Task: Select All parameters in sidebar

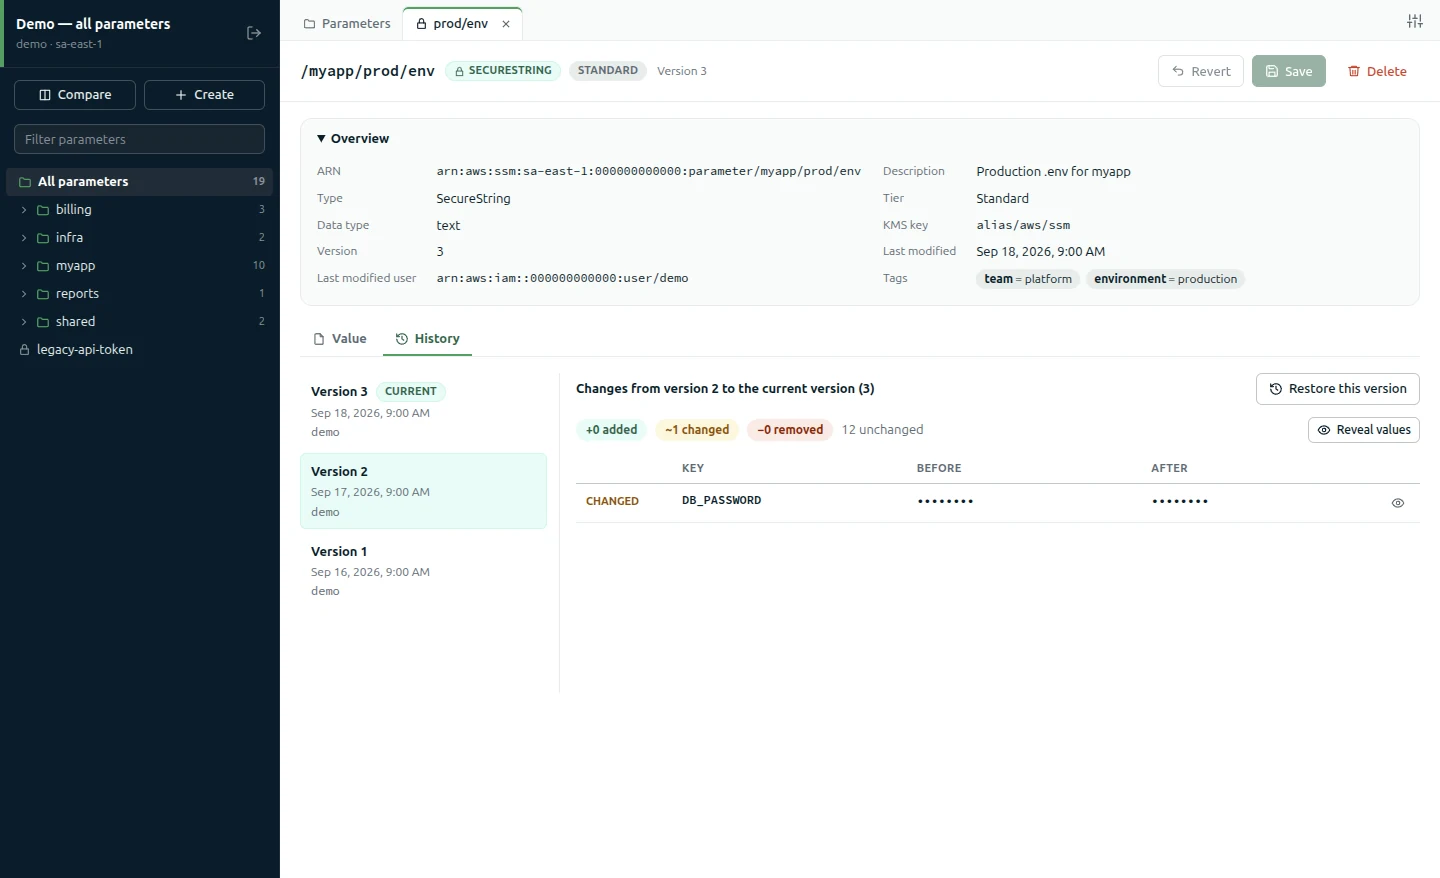Action: click(140, 182)
